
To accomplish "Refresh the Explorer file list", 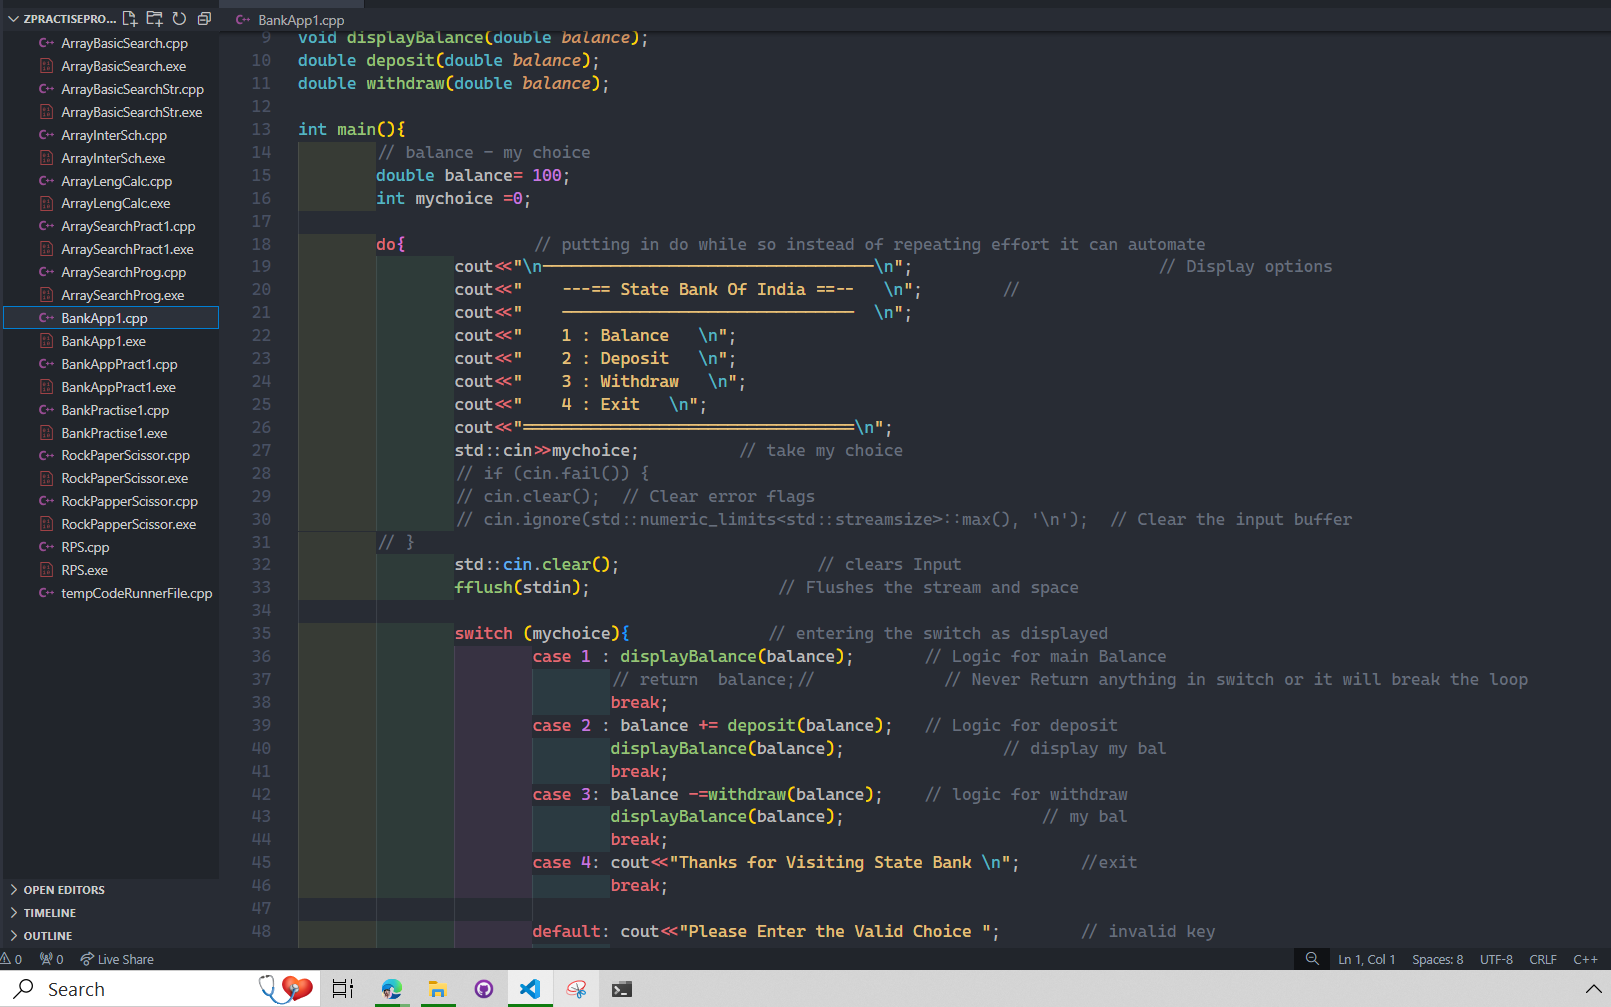I will click(179, 19).
